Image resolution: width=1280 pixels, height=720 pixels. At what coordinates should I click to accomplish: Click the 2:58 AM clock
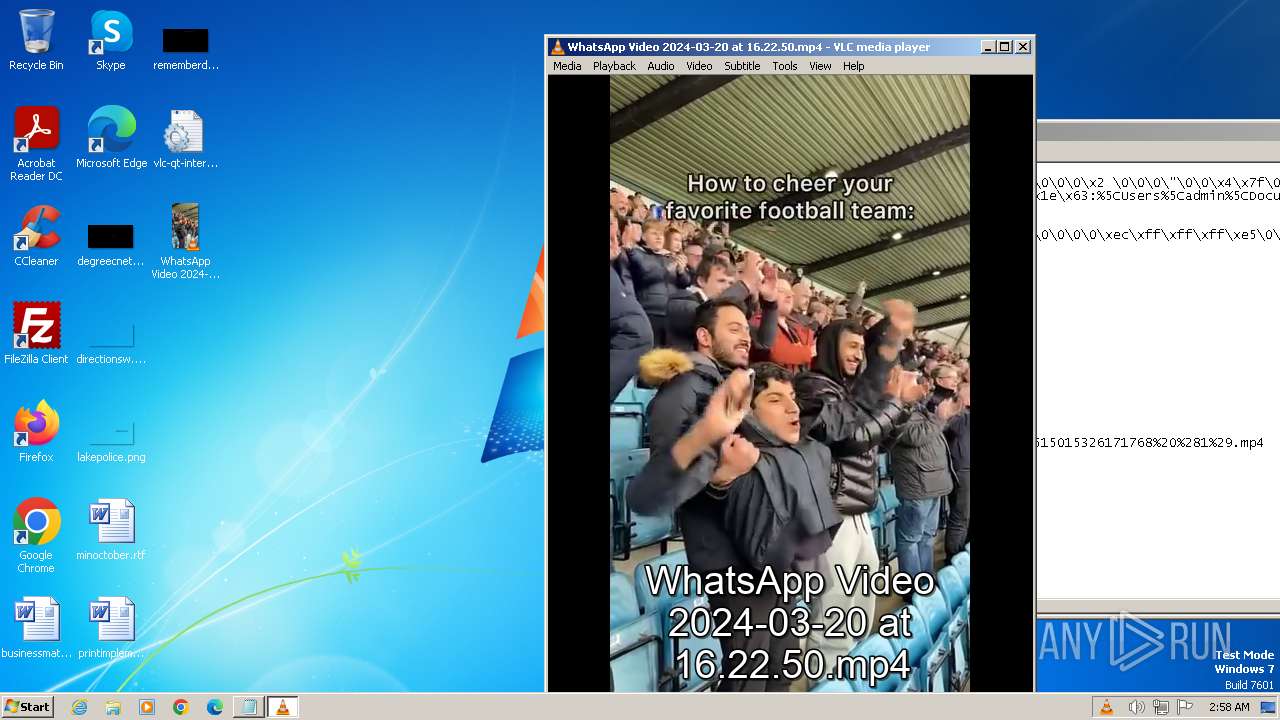[1229, 707]
